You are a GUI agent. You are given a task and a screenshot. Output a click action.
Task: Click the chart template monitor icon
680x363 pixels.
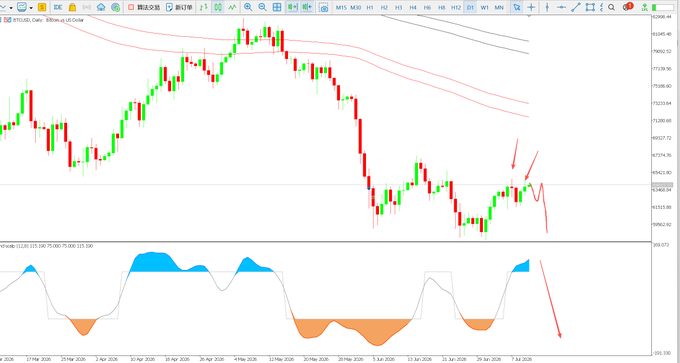[22, 7]
